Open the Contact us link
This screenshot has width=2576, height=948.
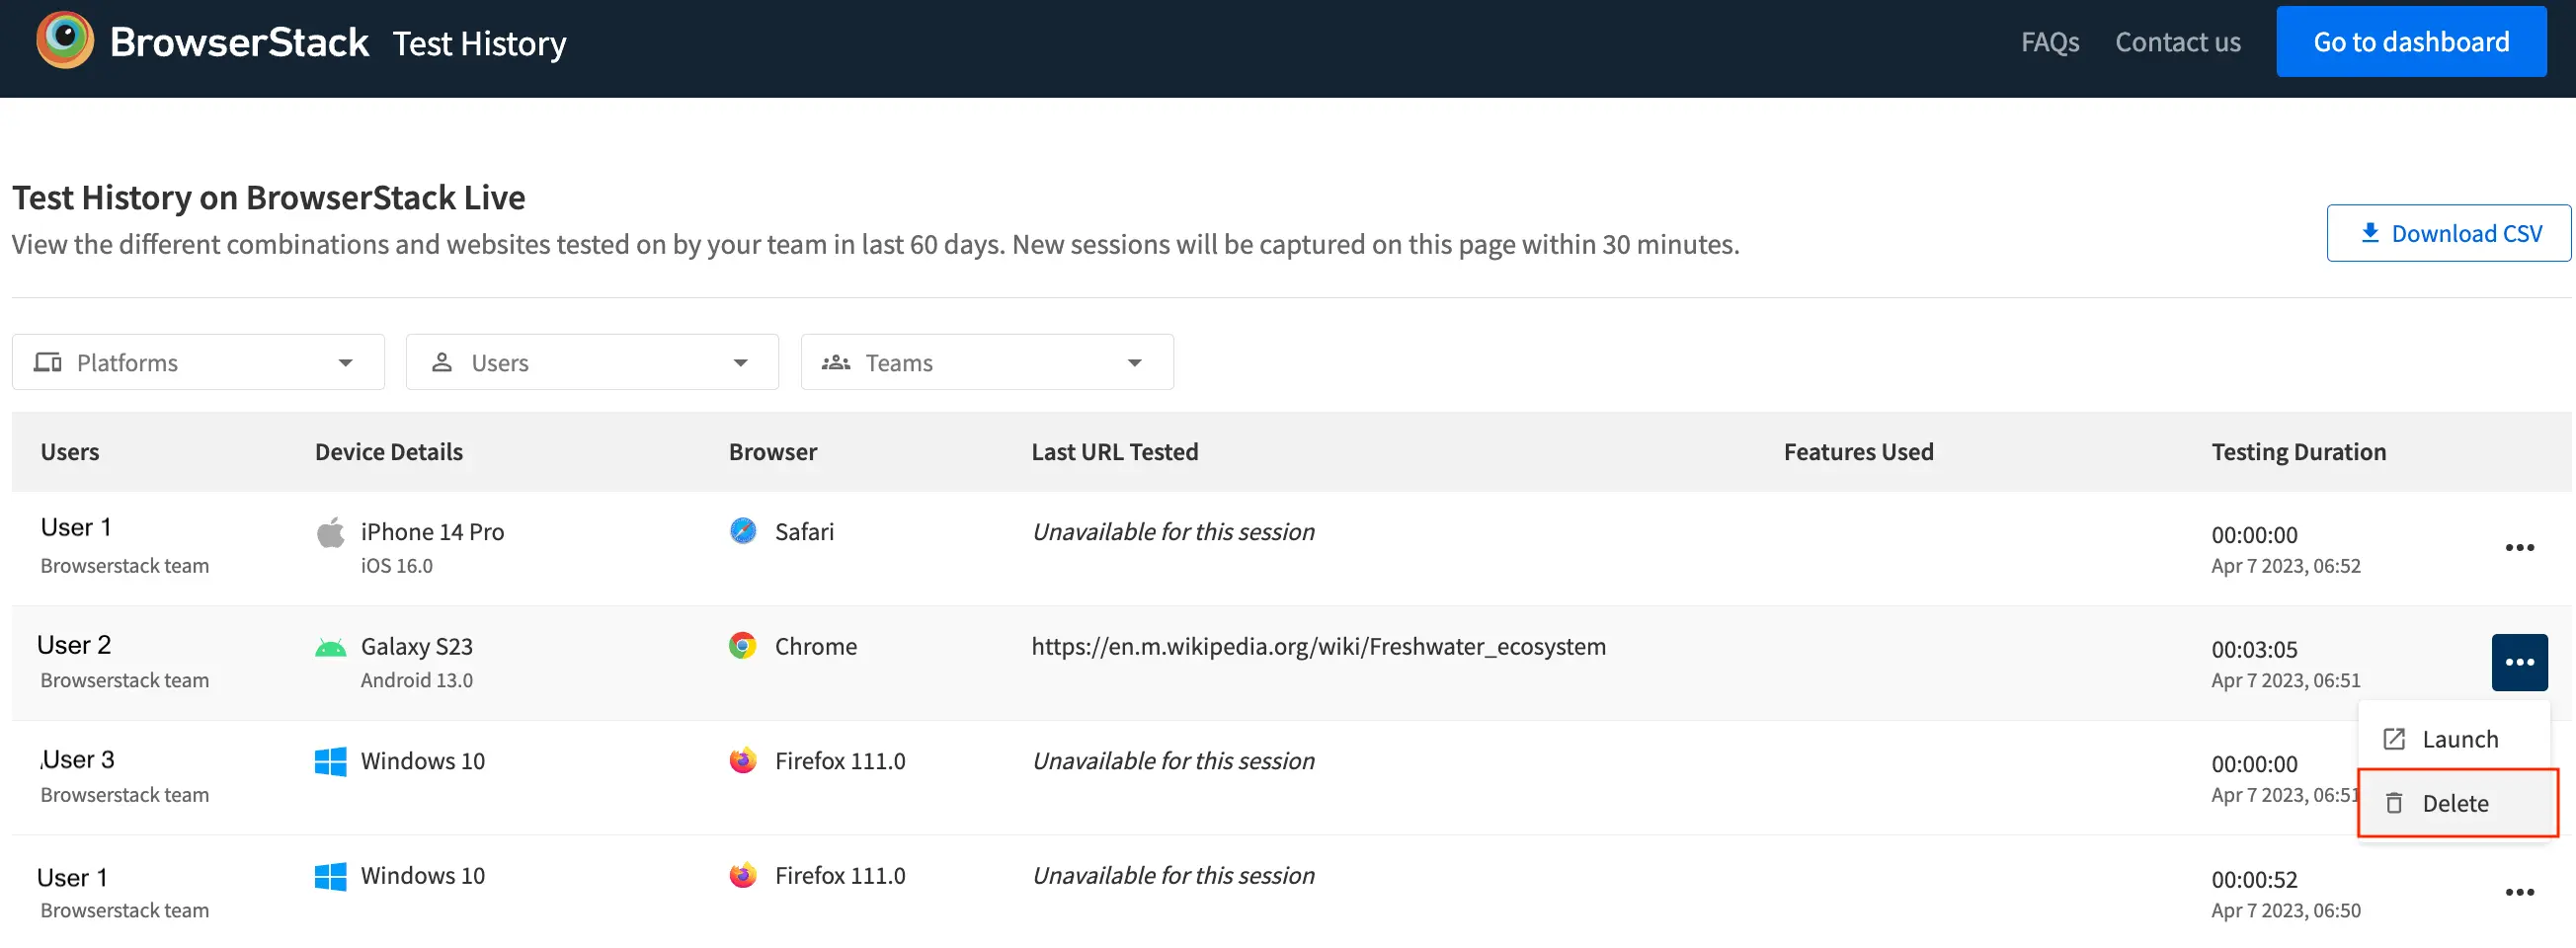[x=2177, y=42]
